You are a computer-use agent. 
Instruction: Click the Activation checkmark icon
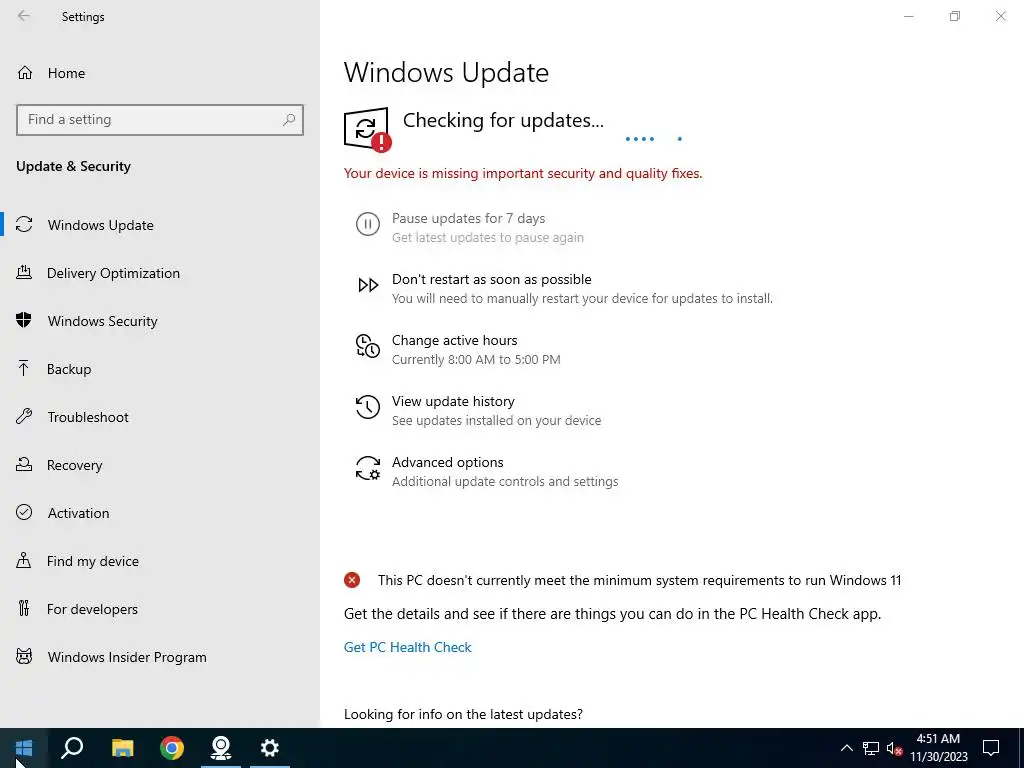pos(24,513)
